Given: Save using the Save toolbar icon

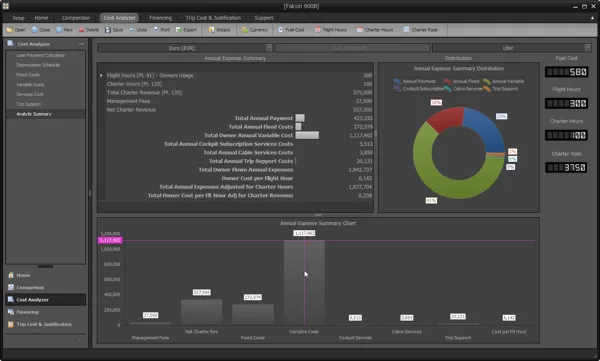Looking at the screenshot, I should click(x=114, y=30).
